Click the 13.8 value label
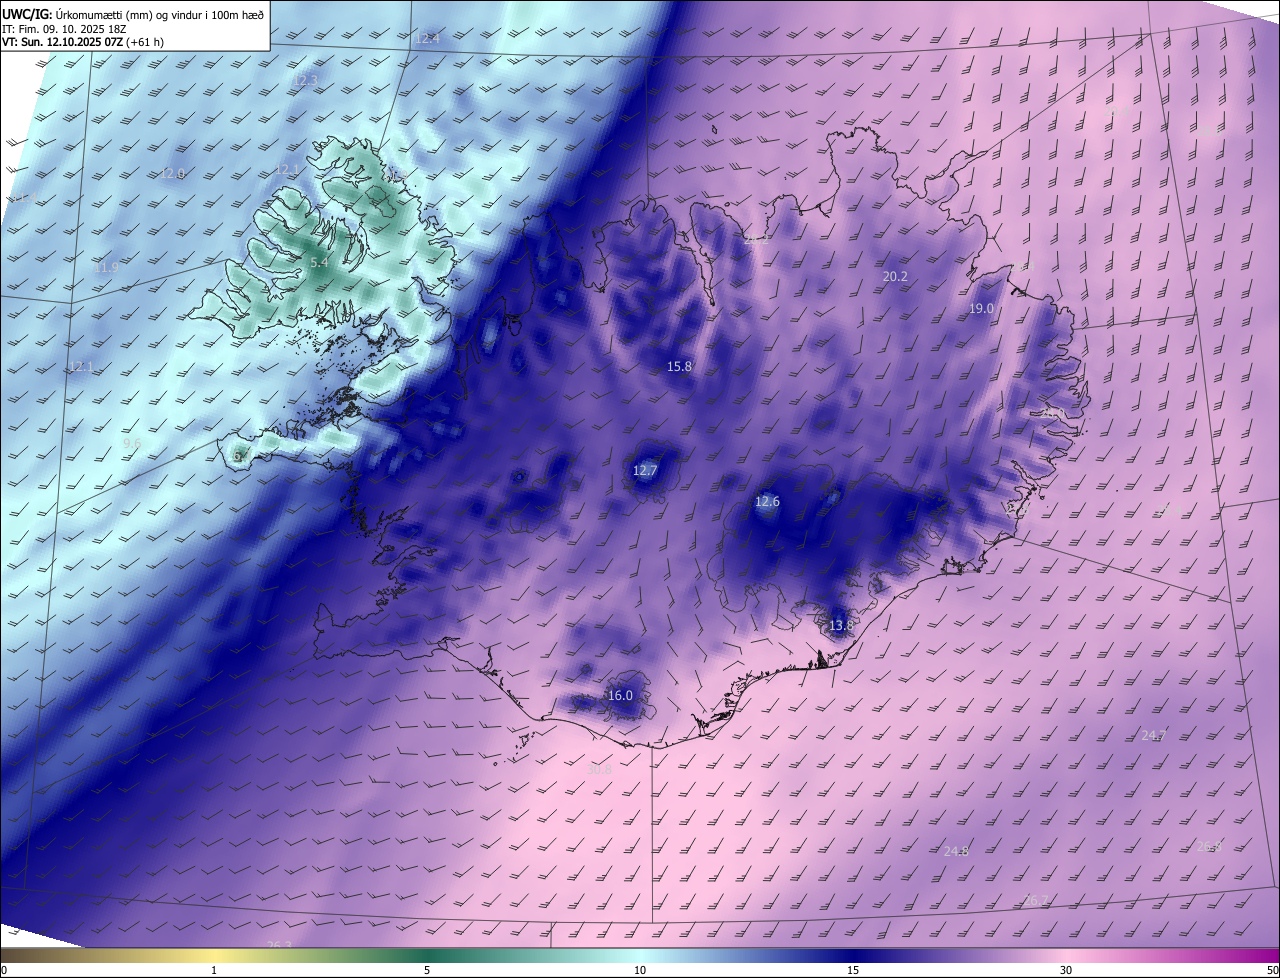1280x978 pixels. pos(842,626)
